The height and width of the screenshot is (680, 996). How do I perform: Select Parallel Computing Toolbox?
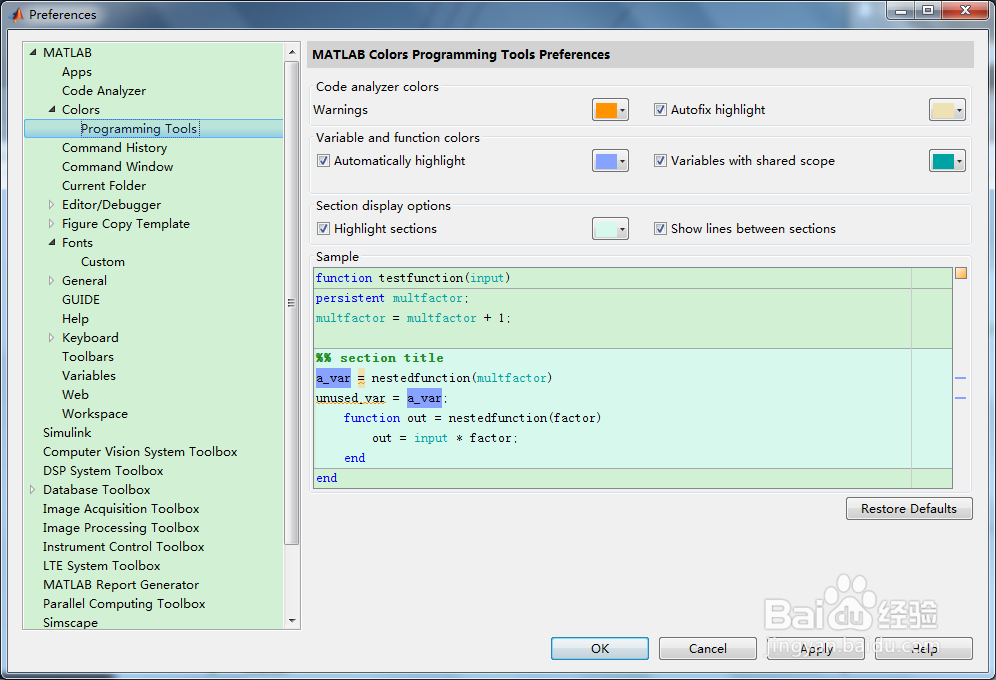tap(124, 604)
